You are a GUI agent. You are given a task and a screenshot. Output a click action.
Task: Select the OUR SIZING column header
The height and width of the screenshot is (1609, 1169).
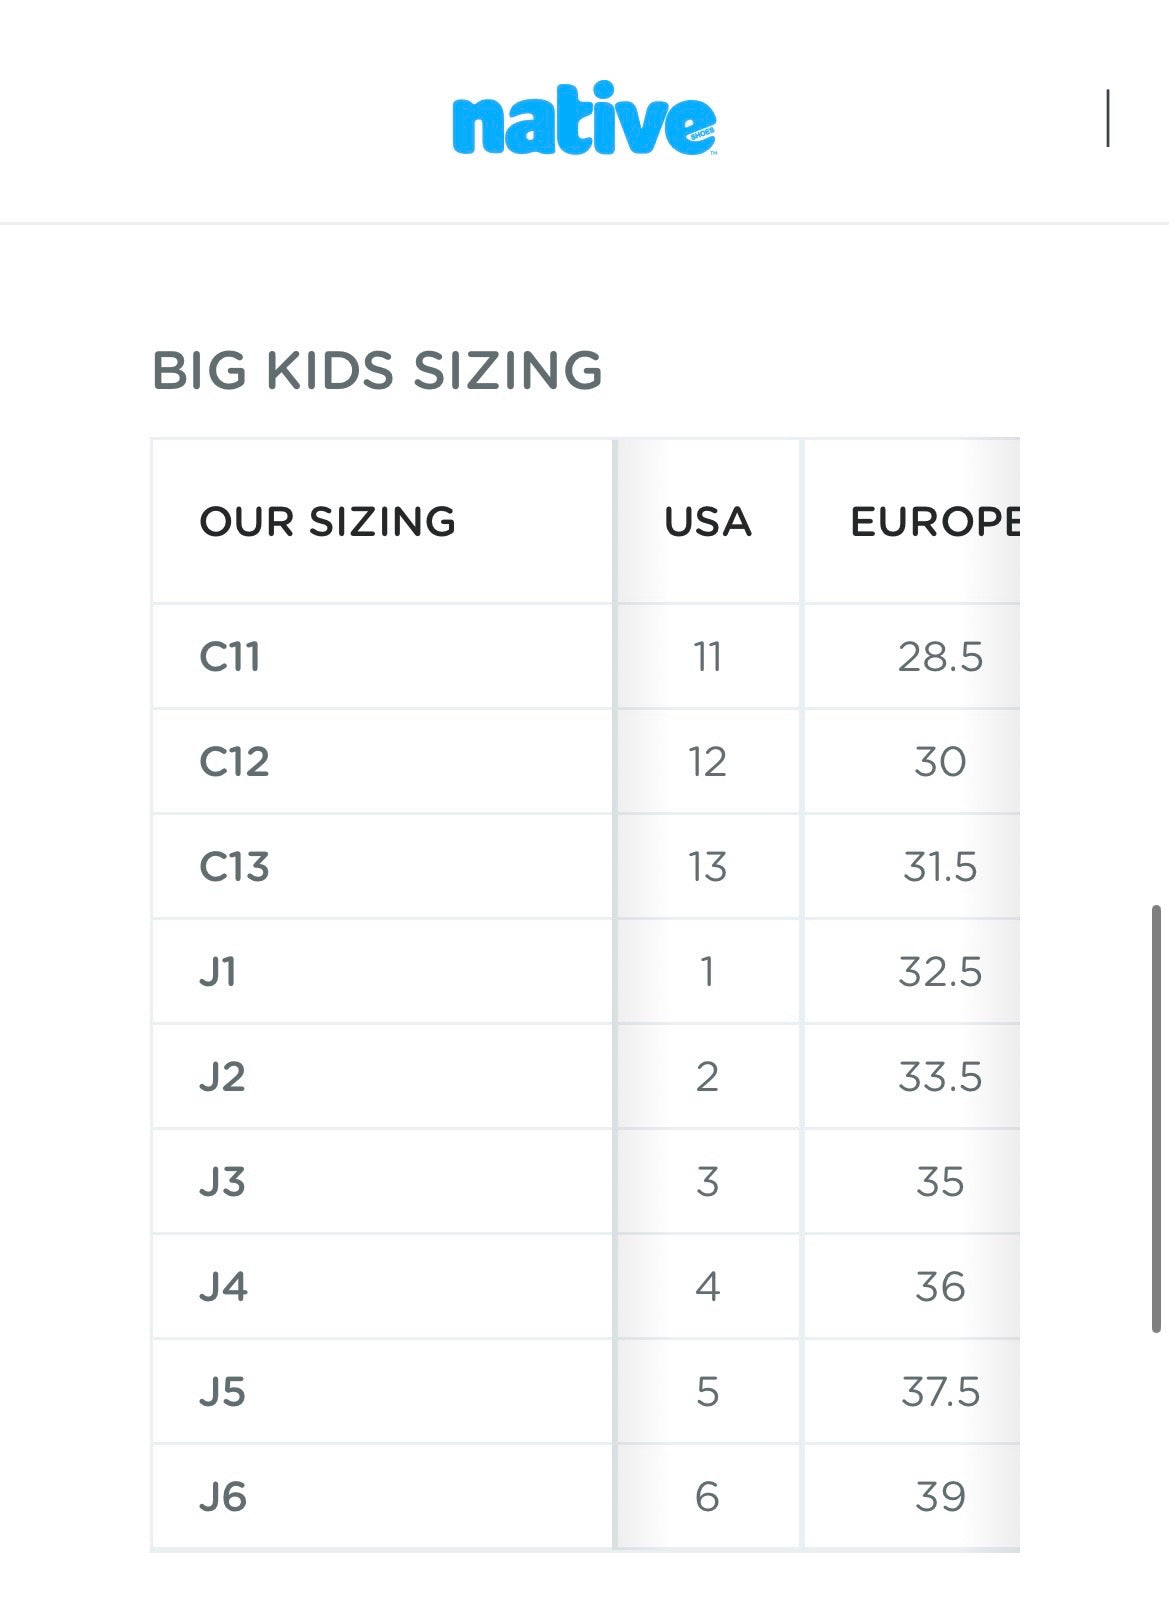(328, 522)
